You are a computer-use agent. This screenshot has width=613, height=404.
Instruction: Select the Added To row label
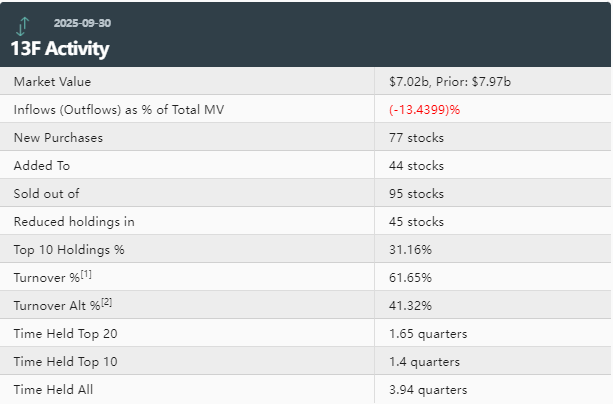click(x=41, y=165)
